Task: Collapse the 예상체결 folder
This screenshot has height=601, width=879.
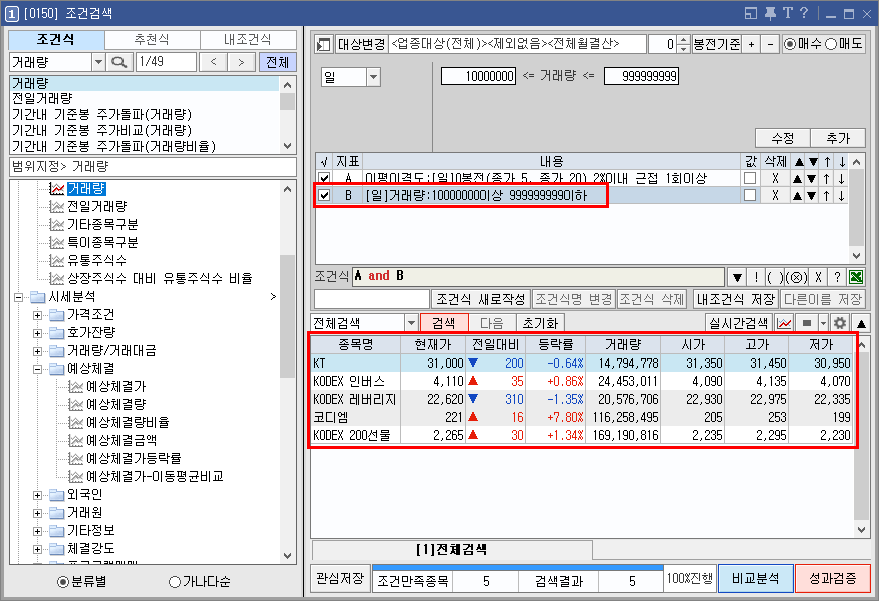Action: coord(37,369)
